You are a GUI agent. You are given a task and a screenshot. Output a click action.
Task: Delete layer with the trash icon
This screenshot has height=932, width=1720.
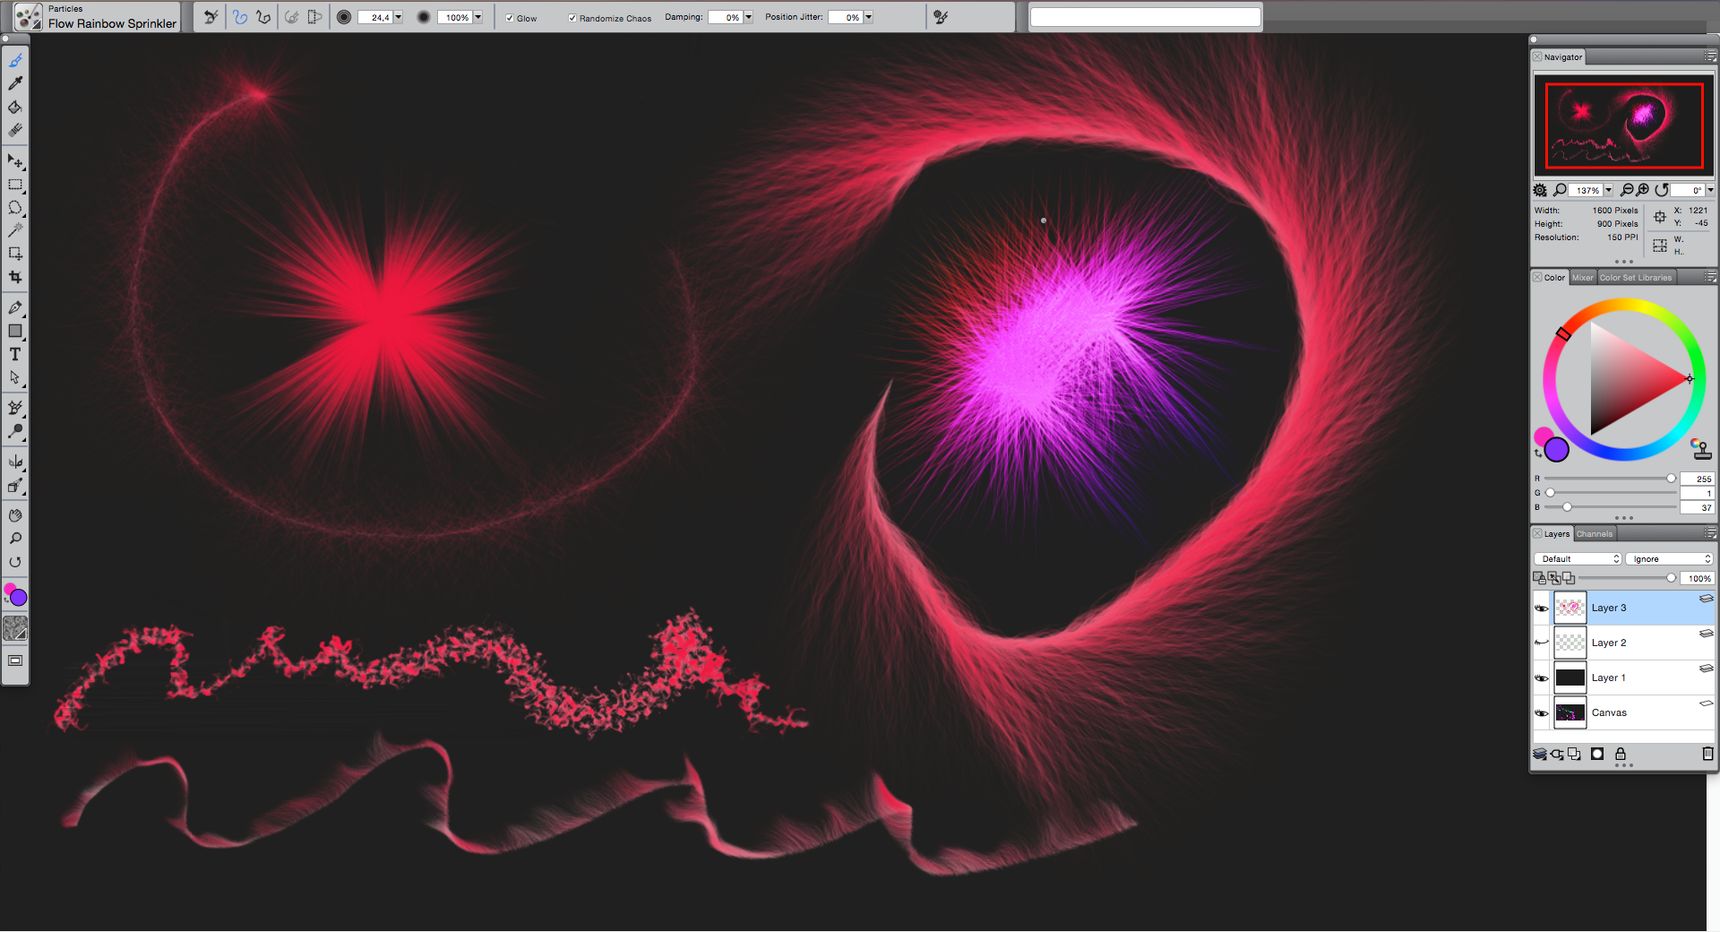pos(1708,754)
